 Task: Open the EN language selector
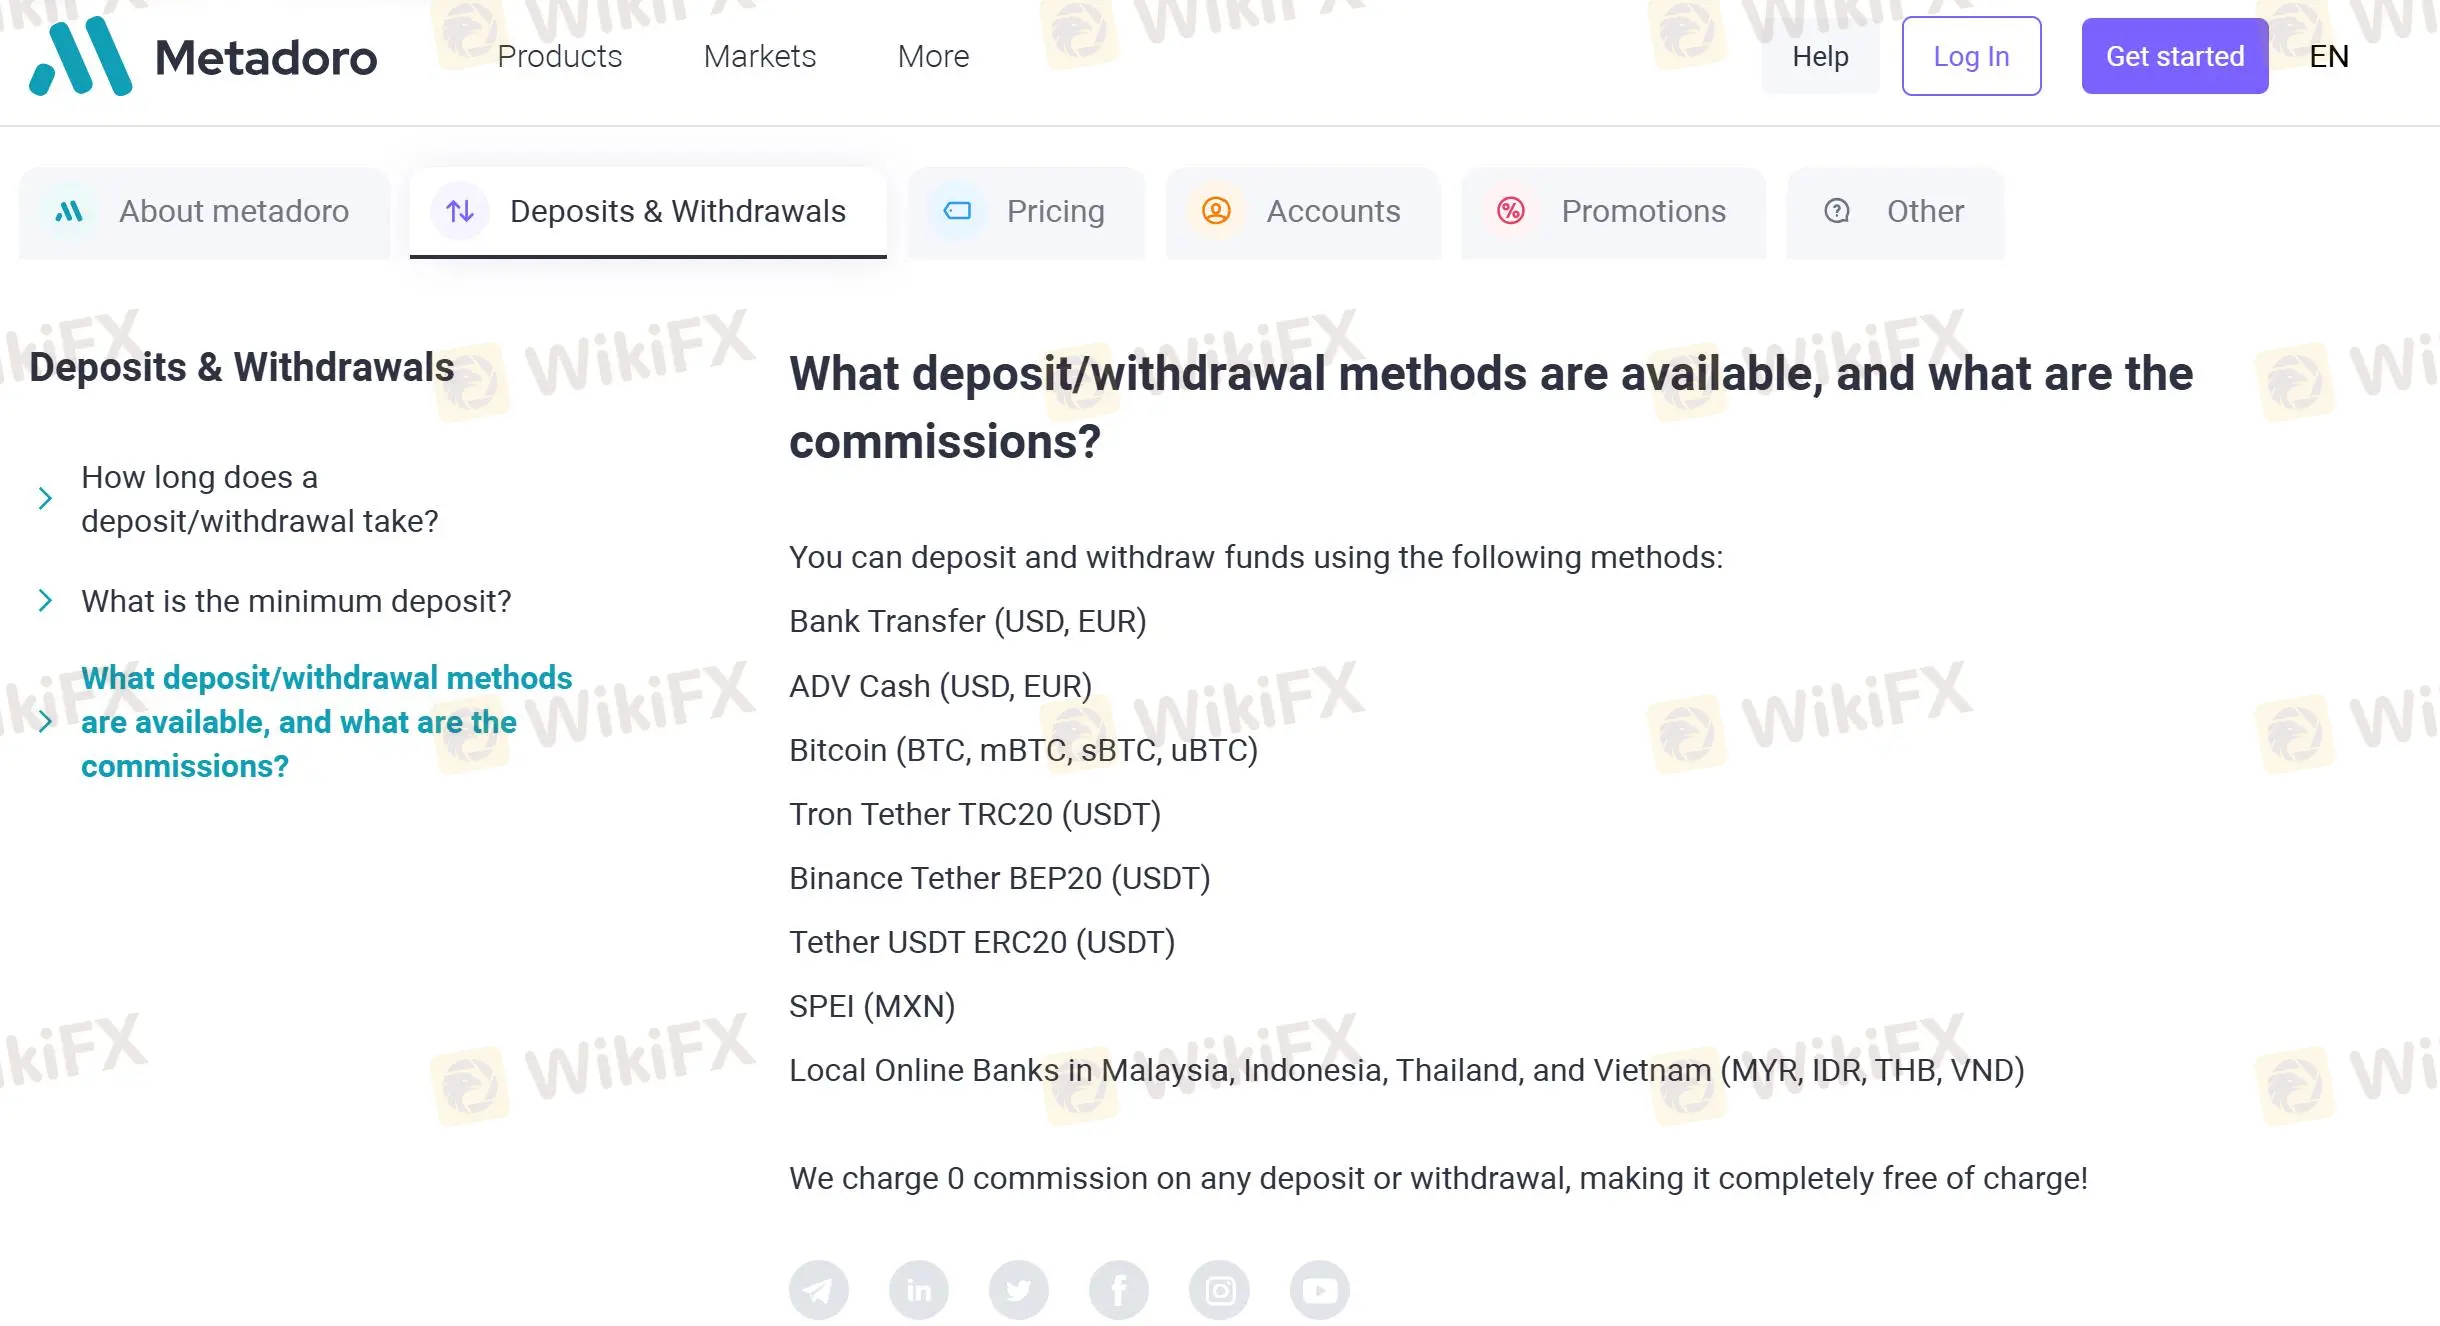(2329, 56)
